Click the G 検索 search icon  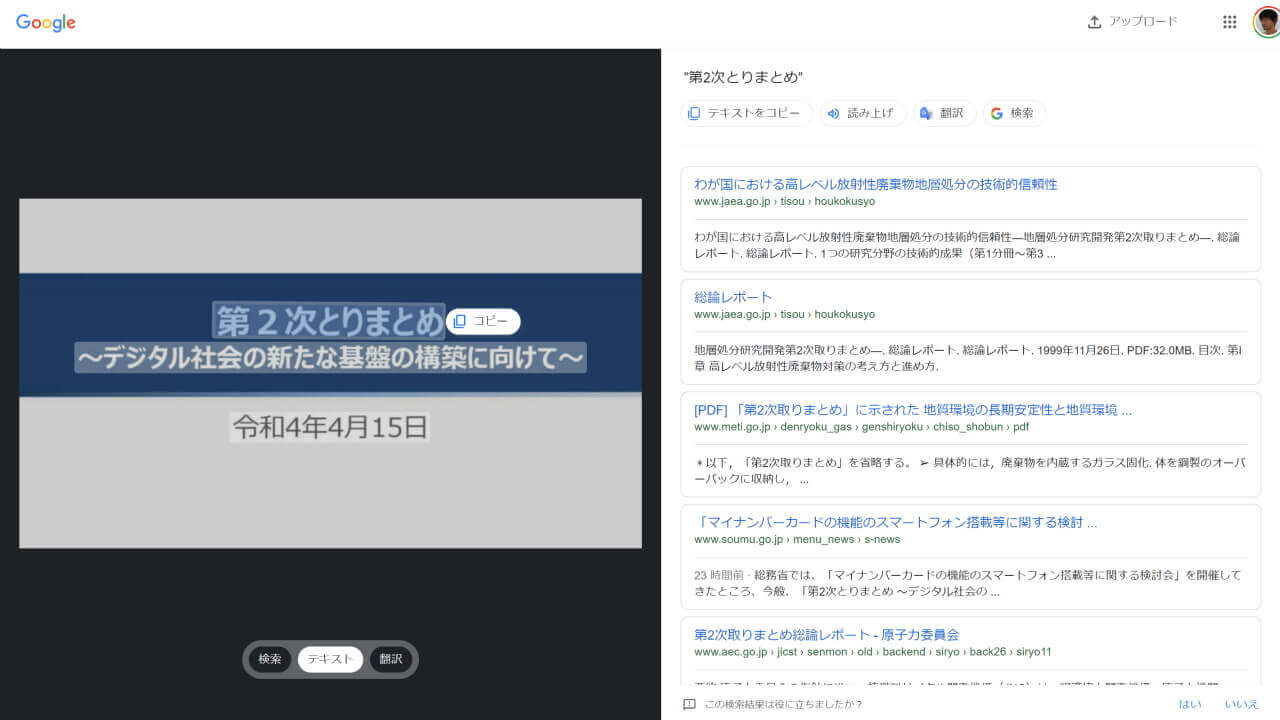996,113
